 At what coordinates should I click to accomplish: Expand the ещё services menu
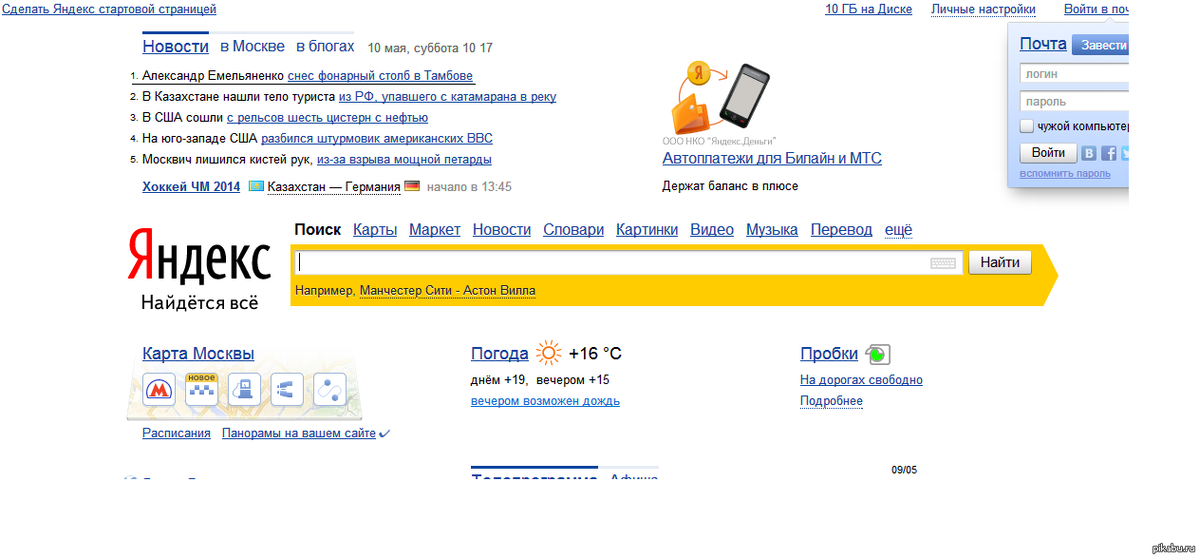tap(899, 229)
